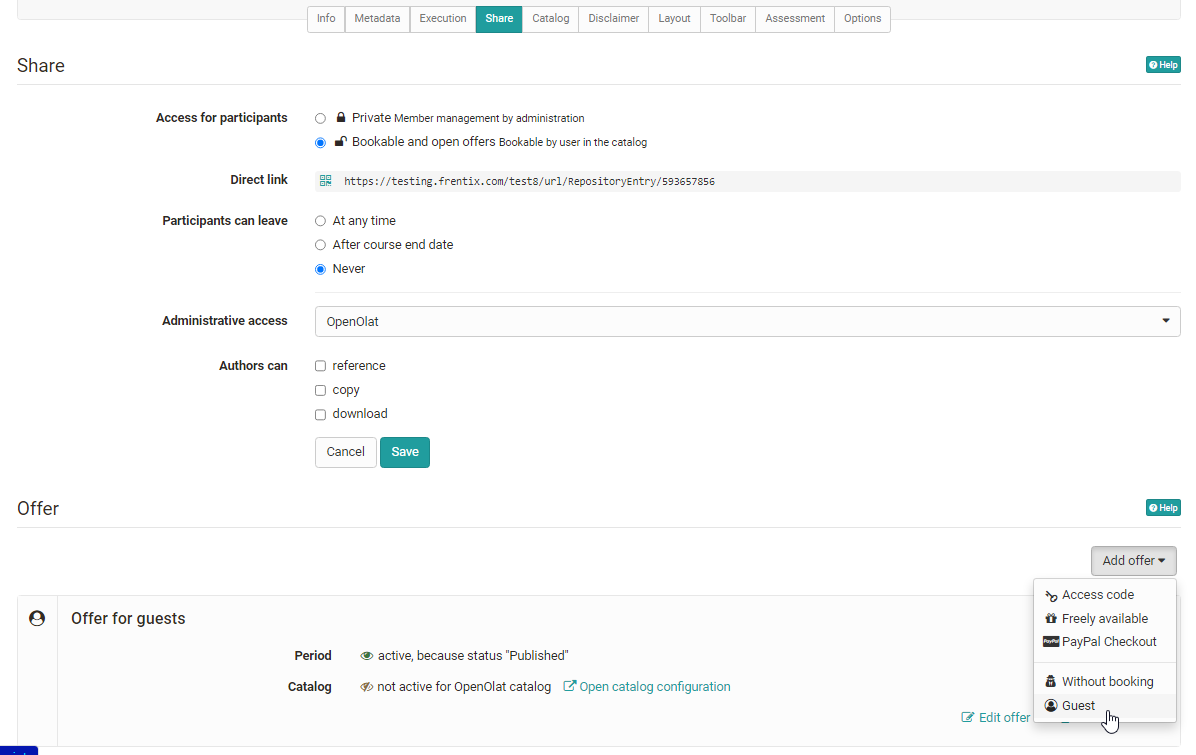Follow the Open catalog configuration link
This screenshot has height=755, width=1196.
point(654,687)
